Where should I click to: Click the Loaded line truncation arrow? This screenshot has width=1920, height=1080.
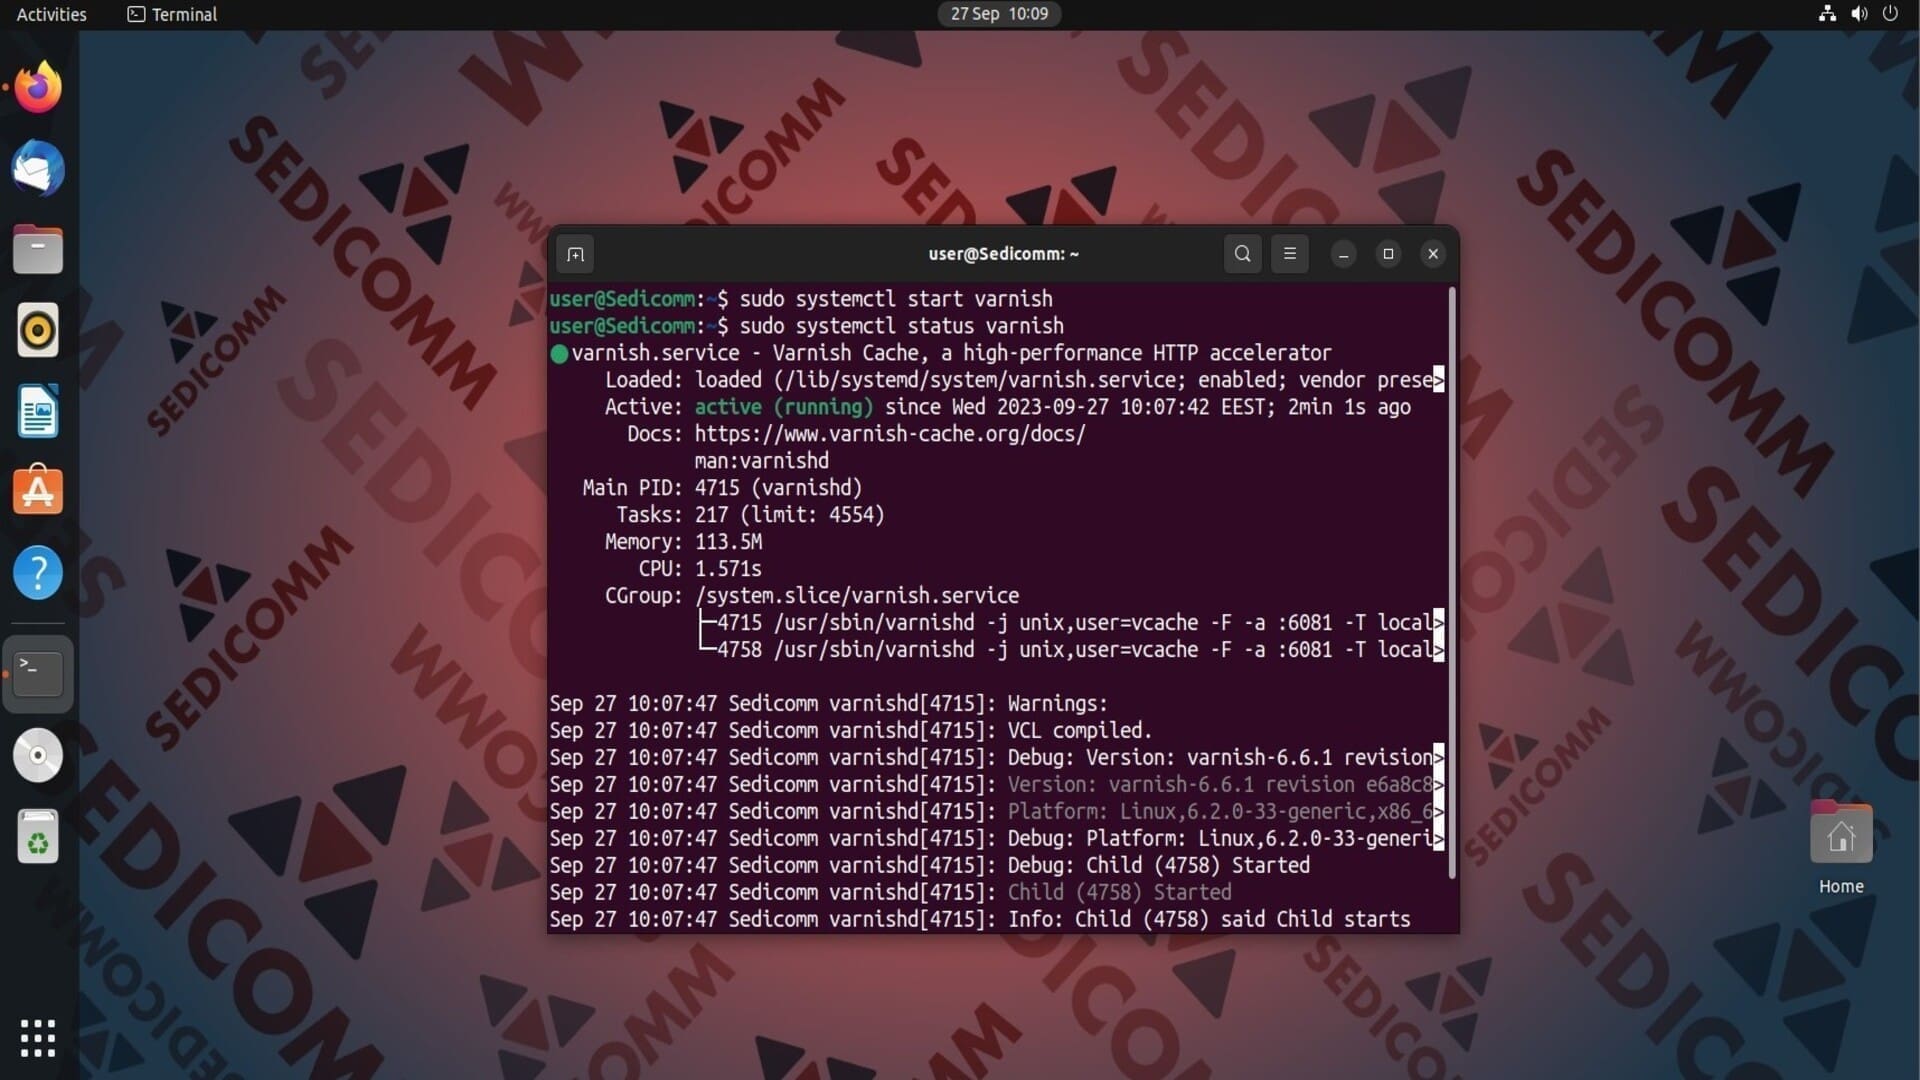tap(1439, 380)
